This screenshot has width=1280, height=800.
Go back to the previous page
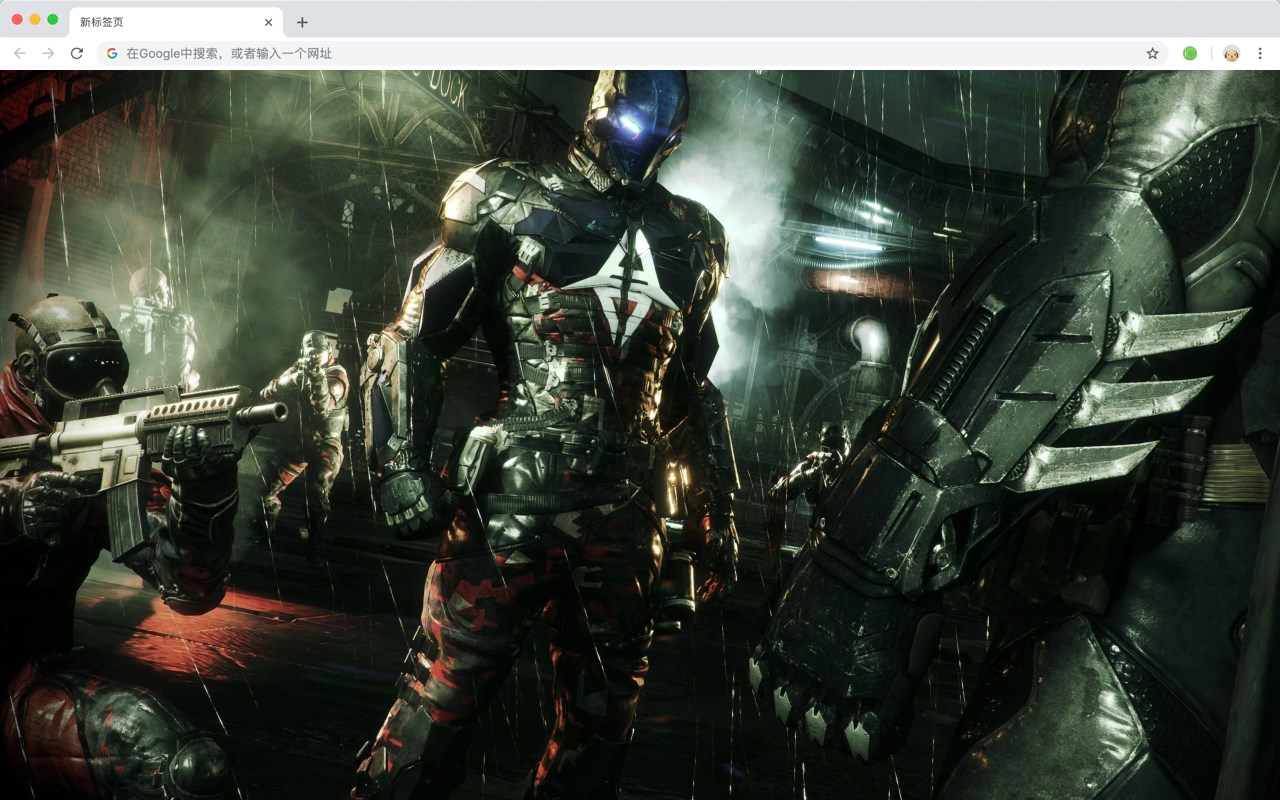(20, 53)
